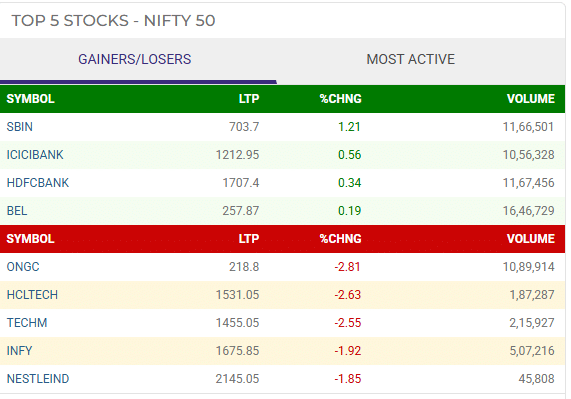
Task: Open the HDFCBANK stock link
Action: (x=38, y=183)
